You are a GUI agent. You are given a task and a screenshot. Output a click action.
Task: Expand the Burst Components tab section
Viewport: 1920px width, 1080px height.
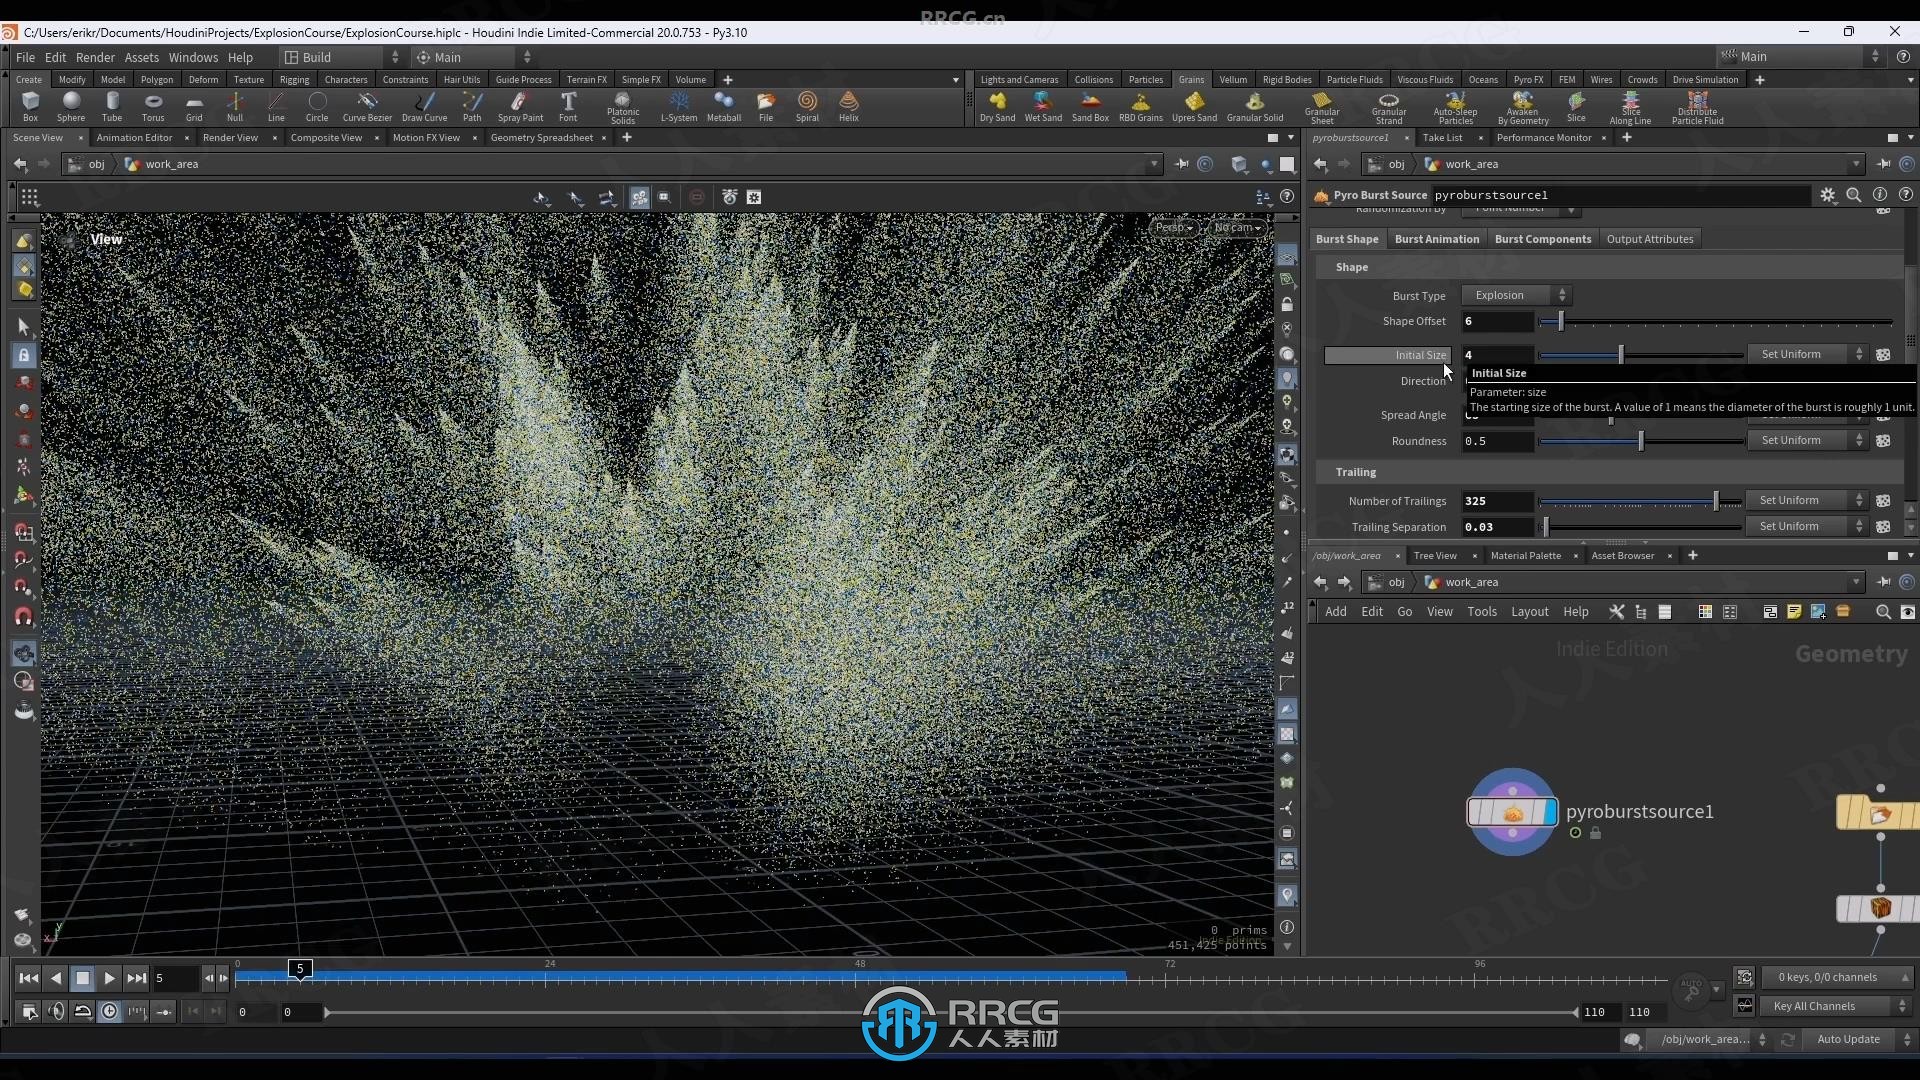[1543, 239]
